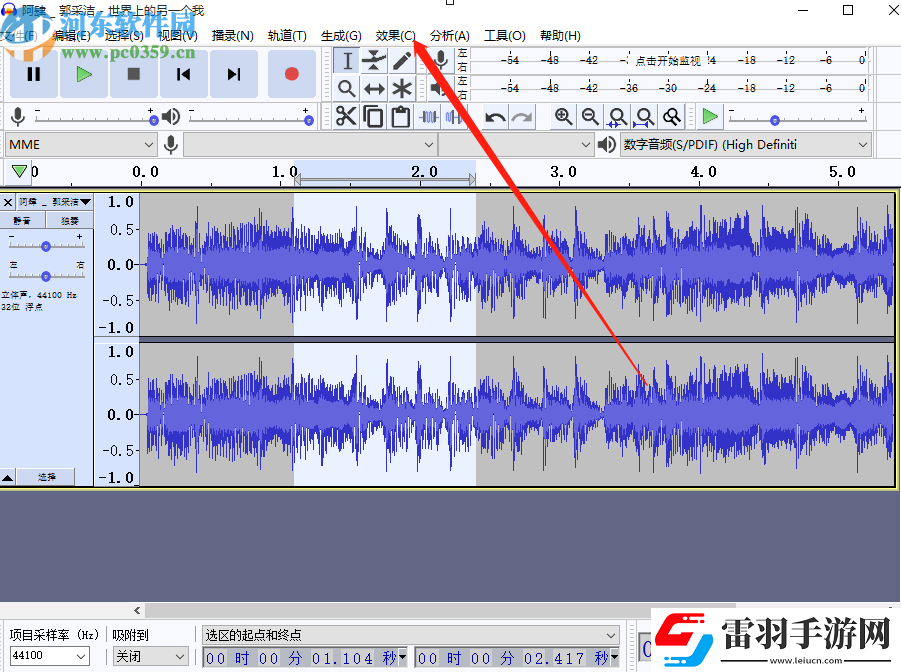901x672 pixels.
Task: Cut selection with the scissors icon
Action: click(x=346, y=117)
